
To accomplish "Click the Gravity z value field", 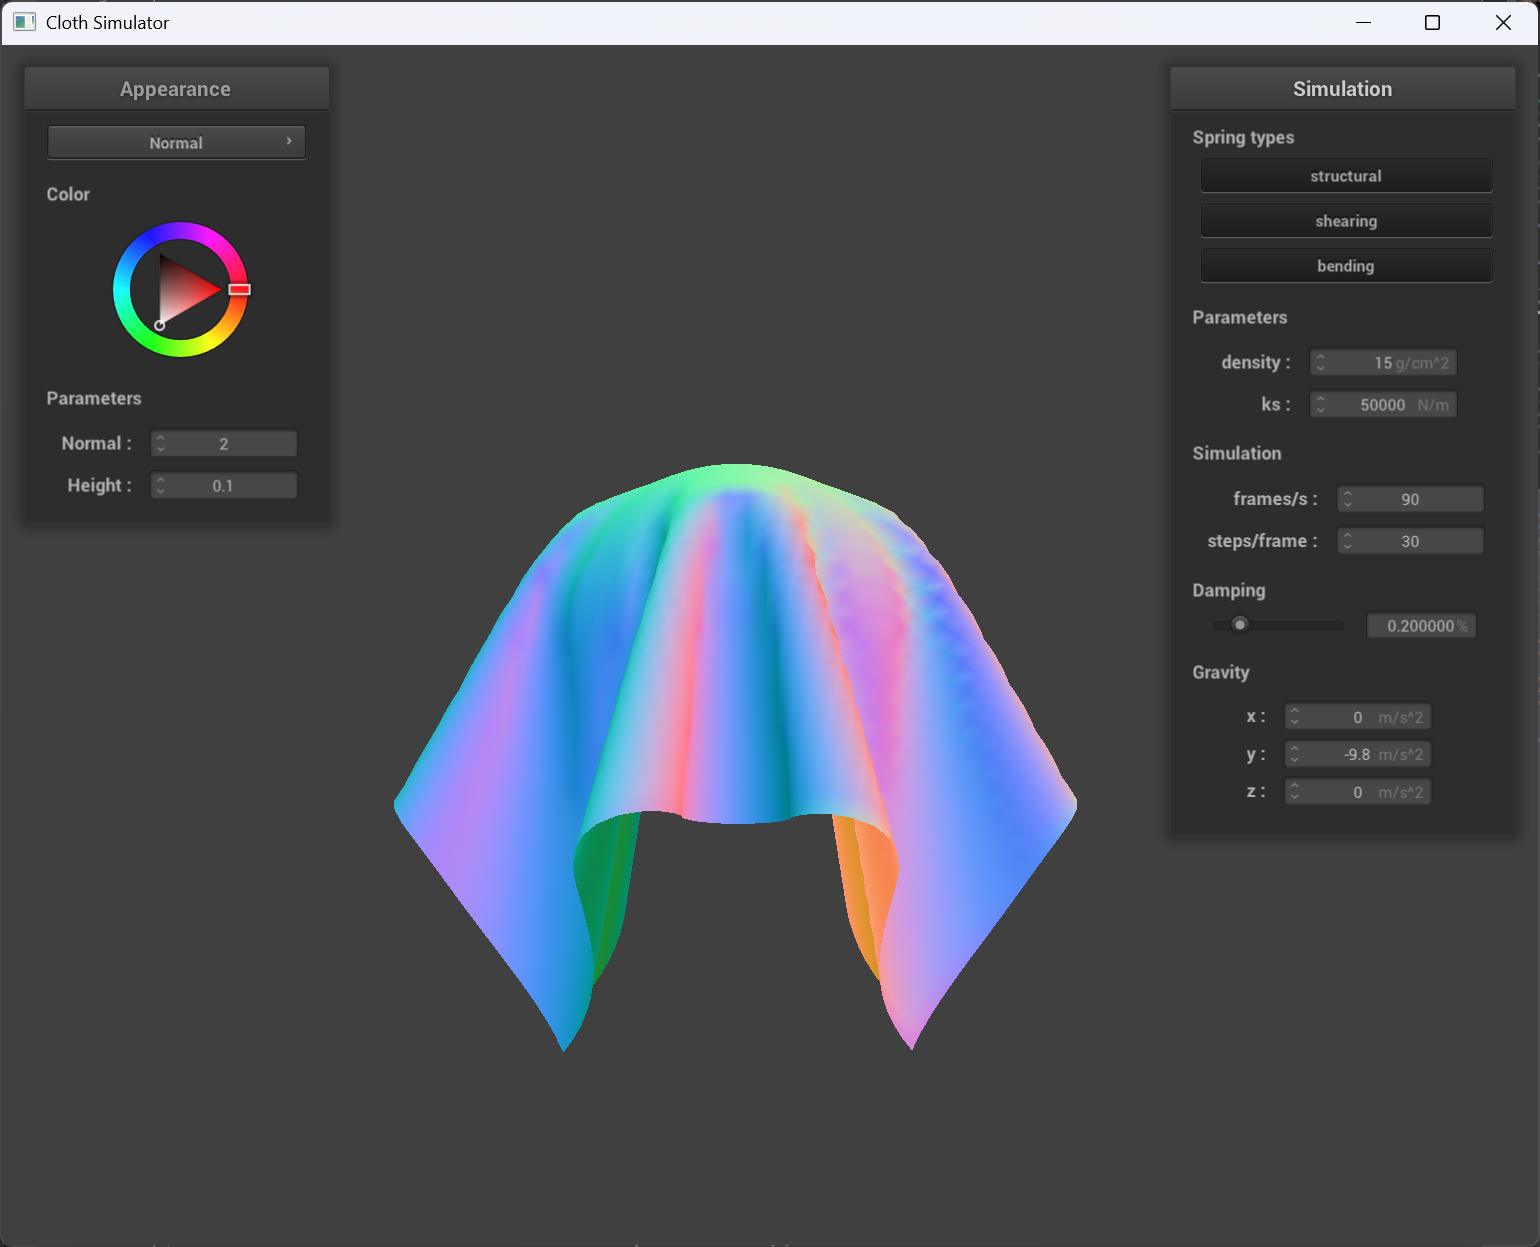I will coord(1357,792).
